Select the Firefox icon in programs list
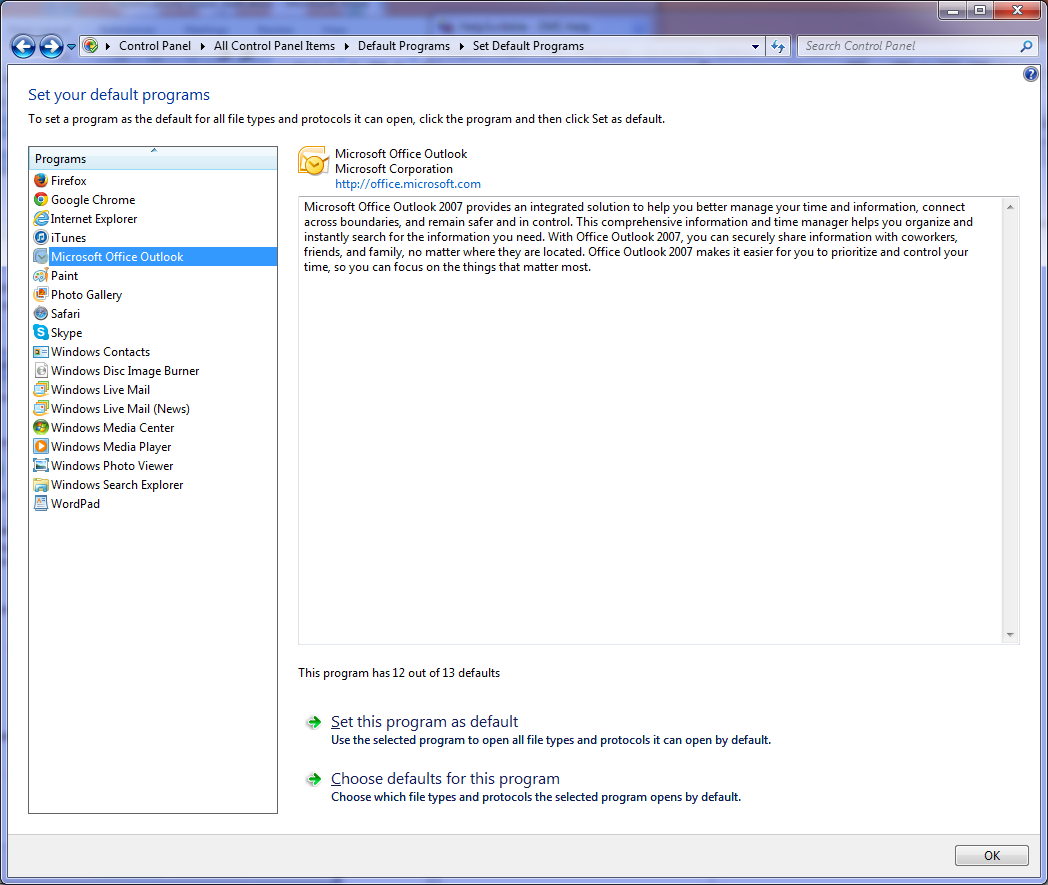The image size is (1048, 885). 41,181
